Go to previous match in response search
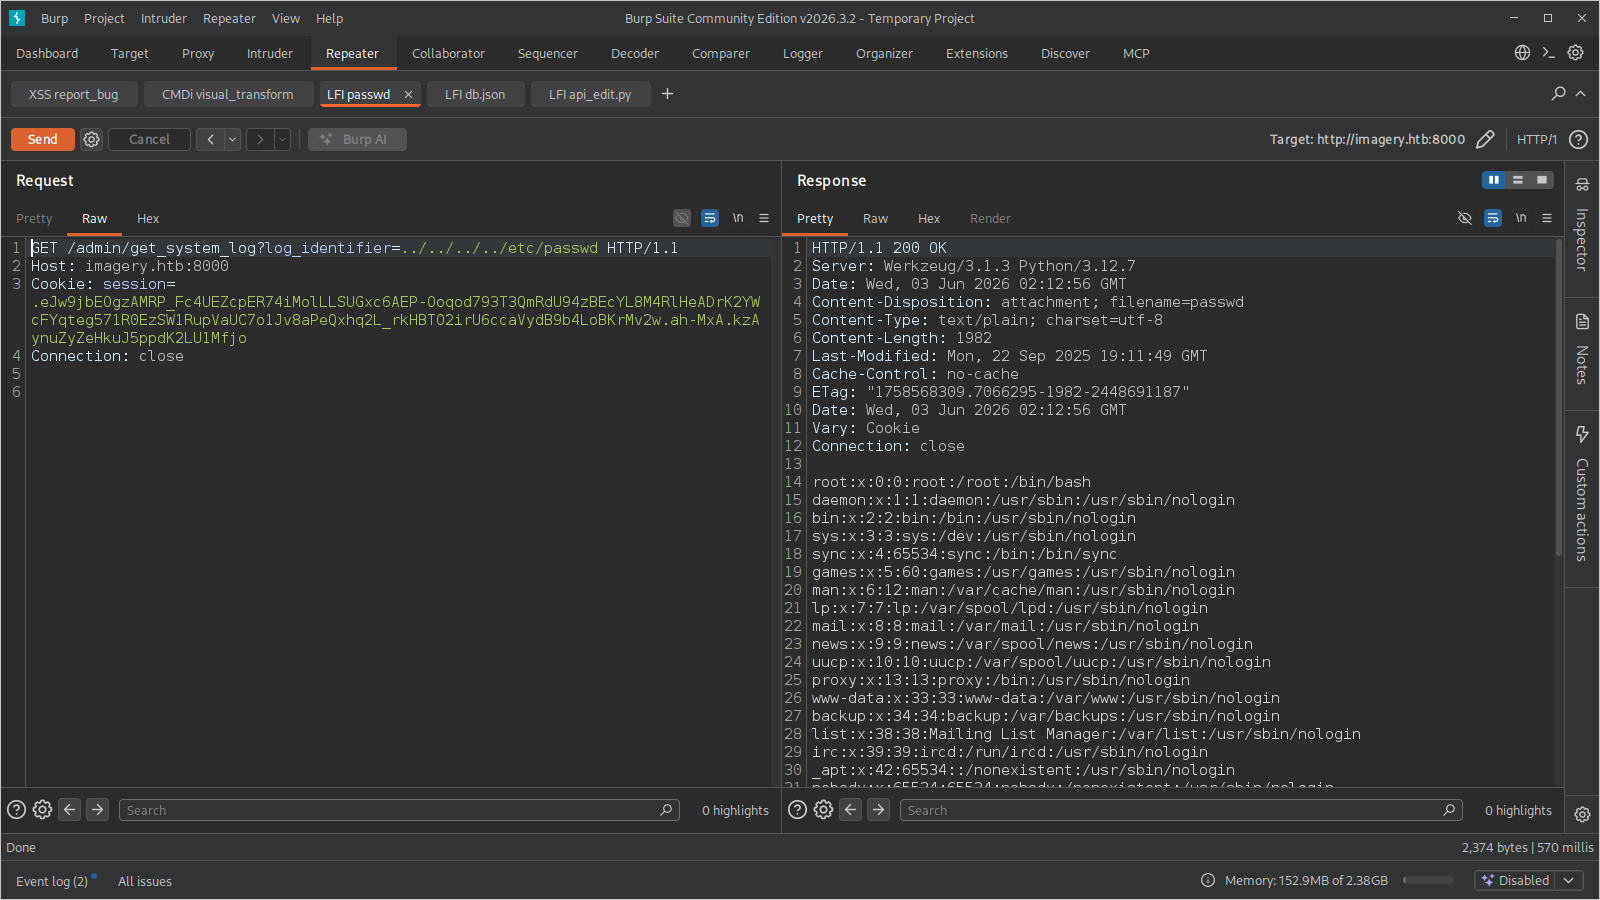 [x=850, y=810]
